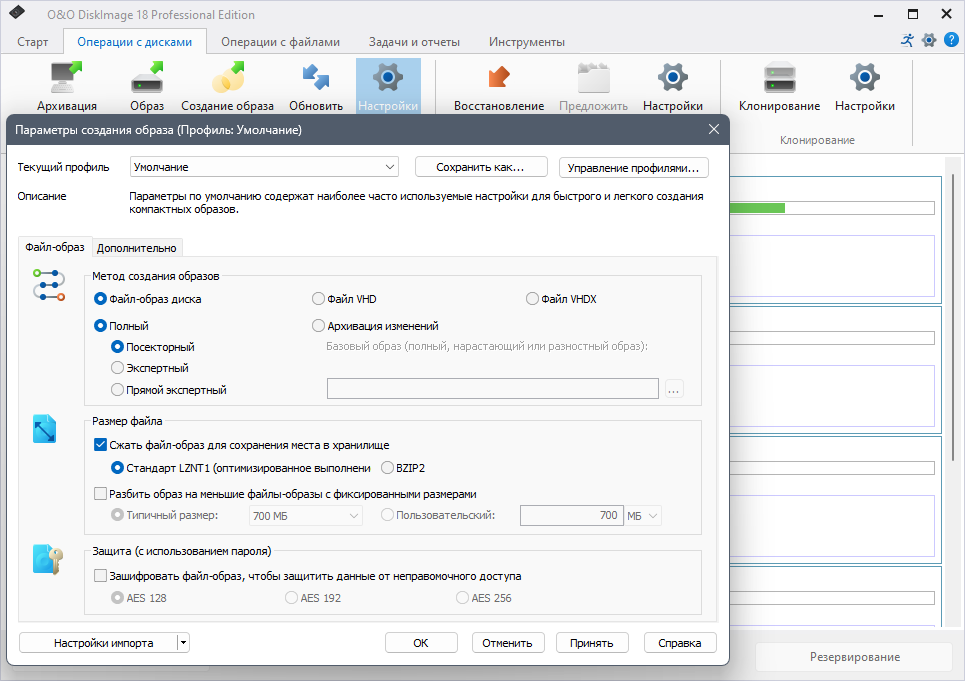Open the Образ drive icon
Viewport: 965px width, 681px height.
tap(147, 78)
